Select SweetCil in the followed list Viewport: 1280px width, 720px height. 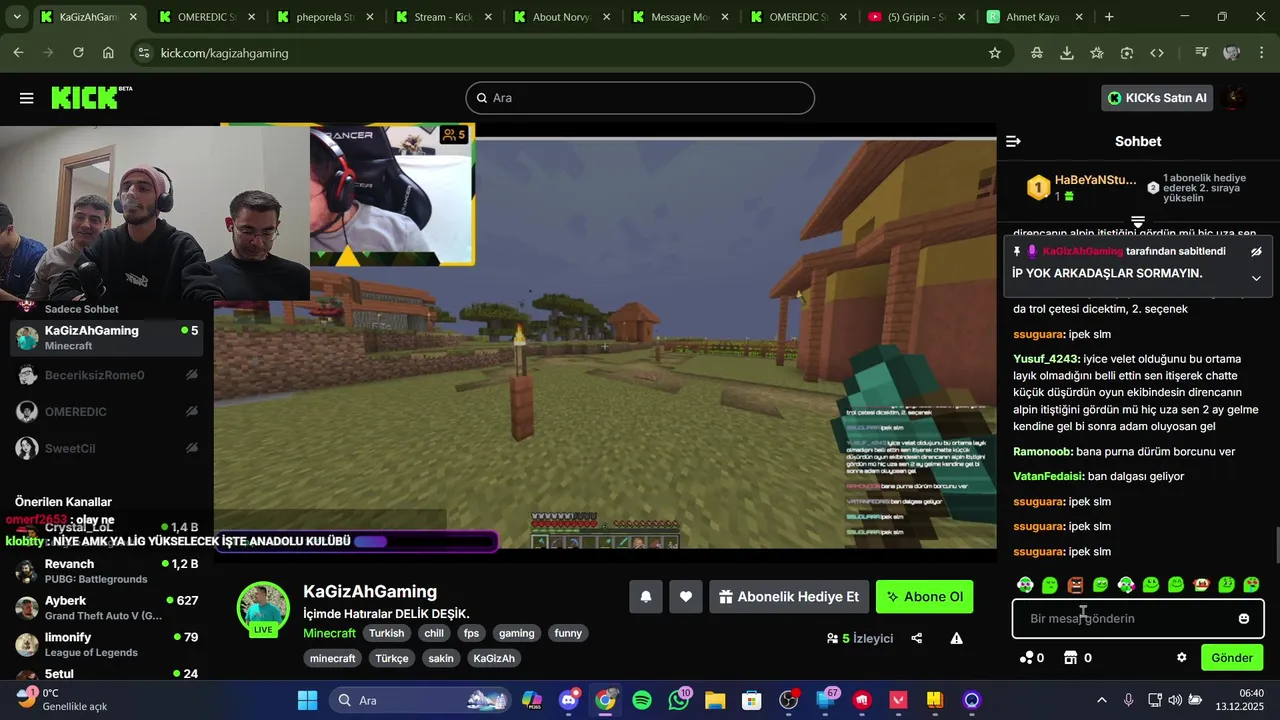[106, 448]
